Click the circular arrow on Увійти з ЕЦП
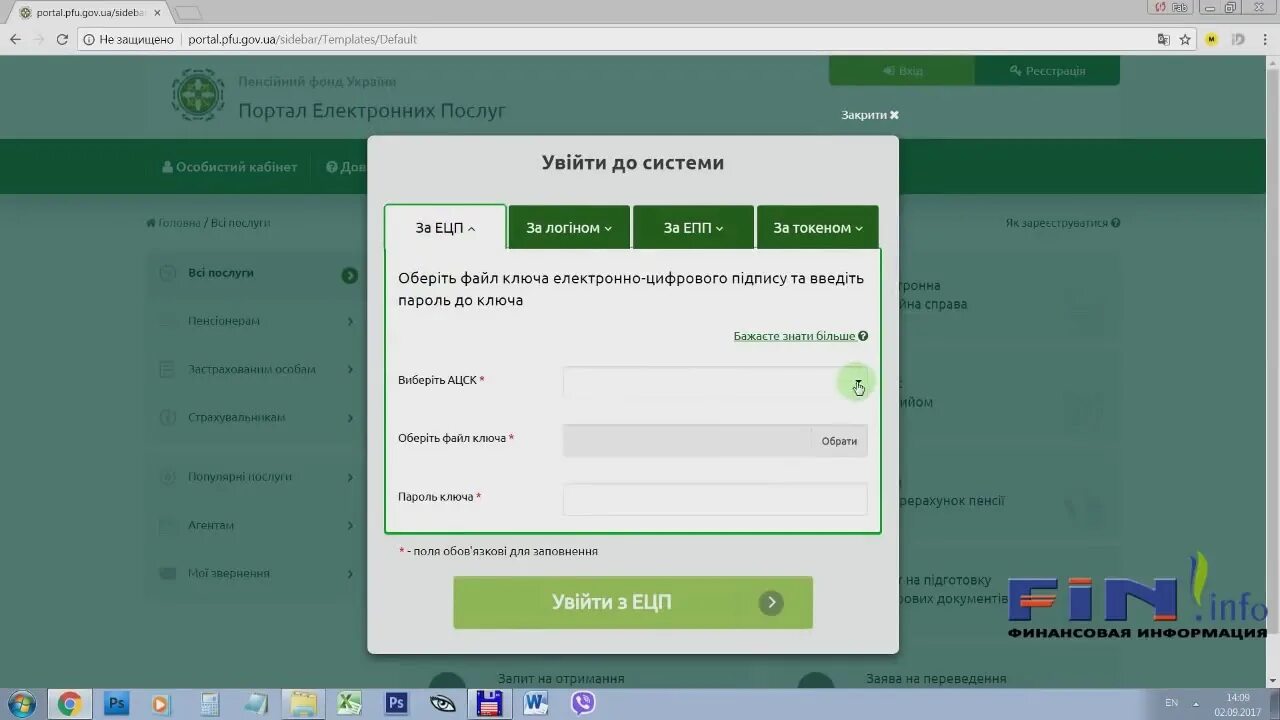 (771, 603)
